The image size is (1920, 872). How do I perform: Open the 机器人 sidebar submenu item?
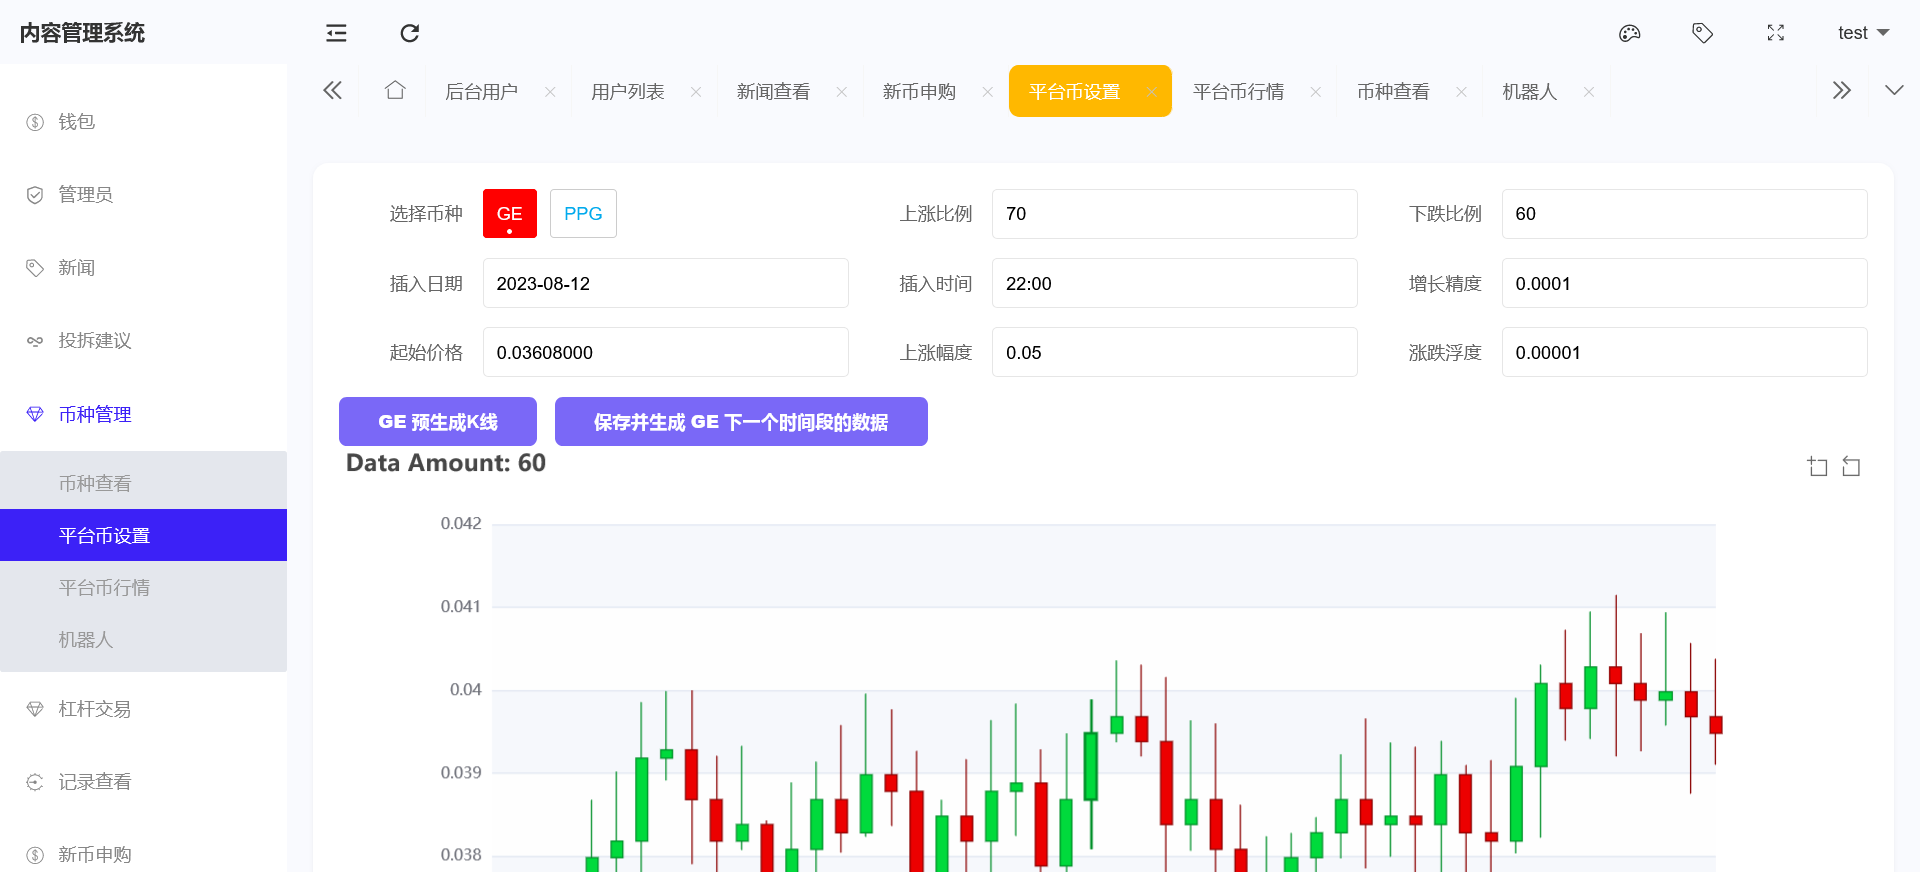click(86, 640)
